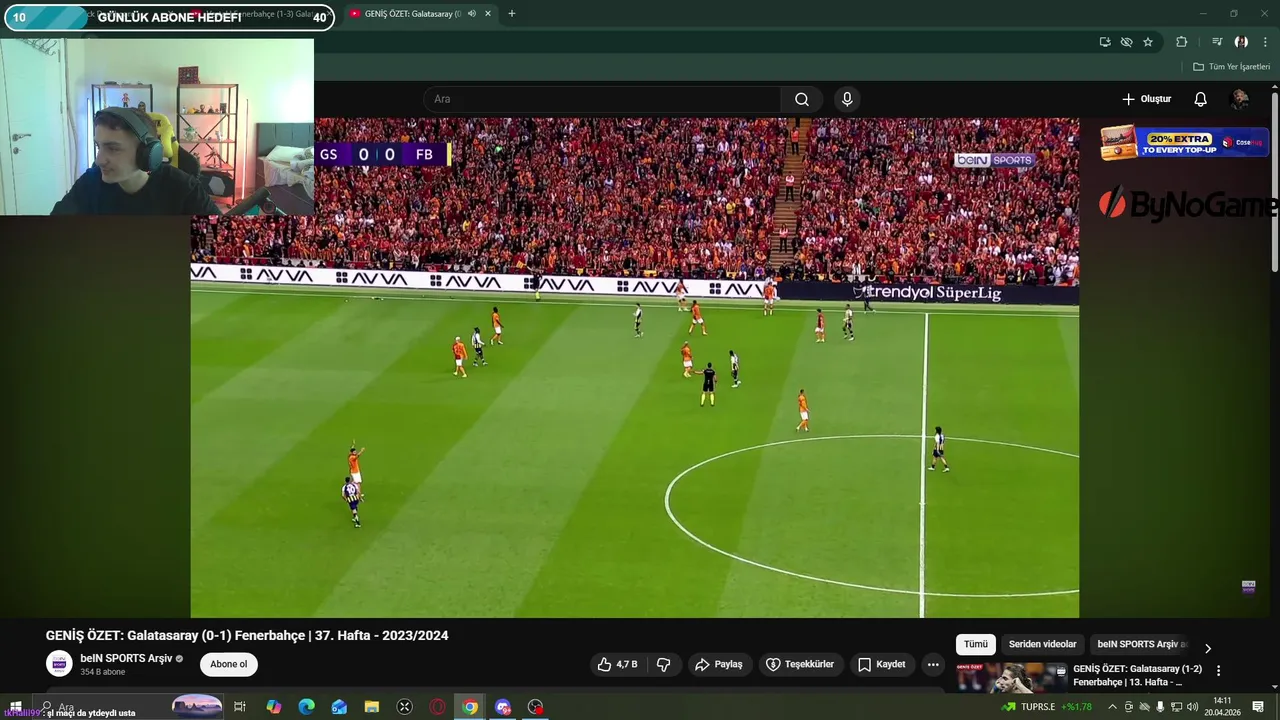Viewport: 1280px width, 720px height.
Task: Click the video player area to pause
Action: [x=635, y=368]
